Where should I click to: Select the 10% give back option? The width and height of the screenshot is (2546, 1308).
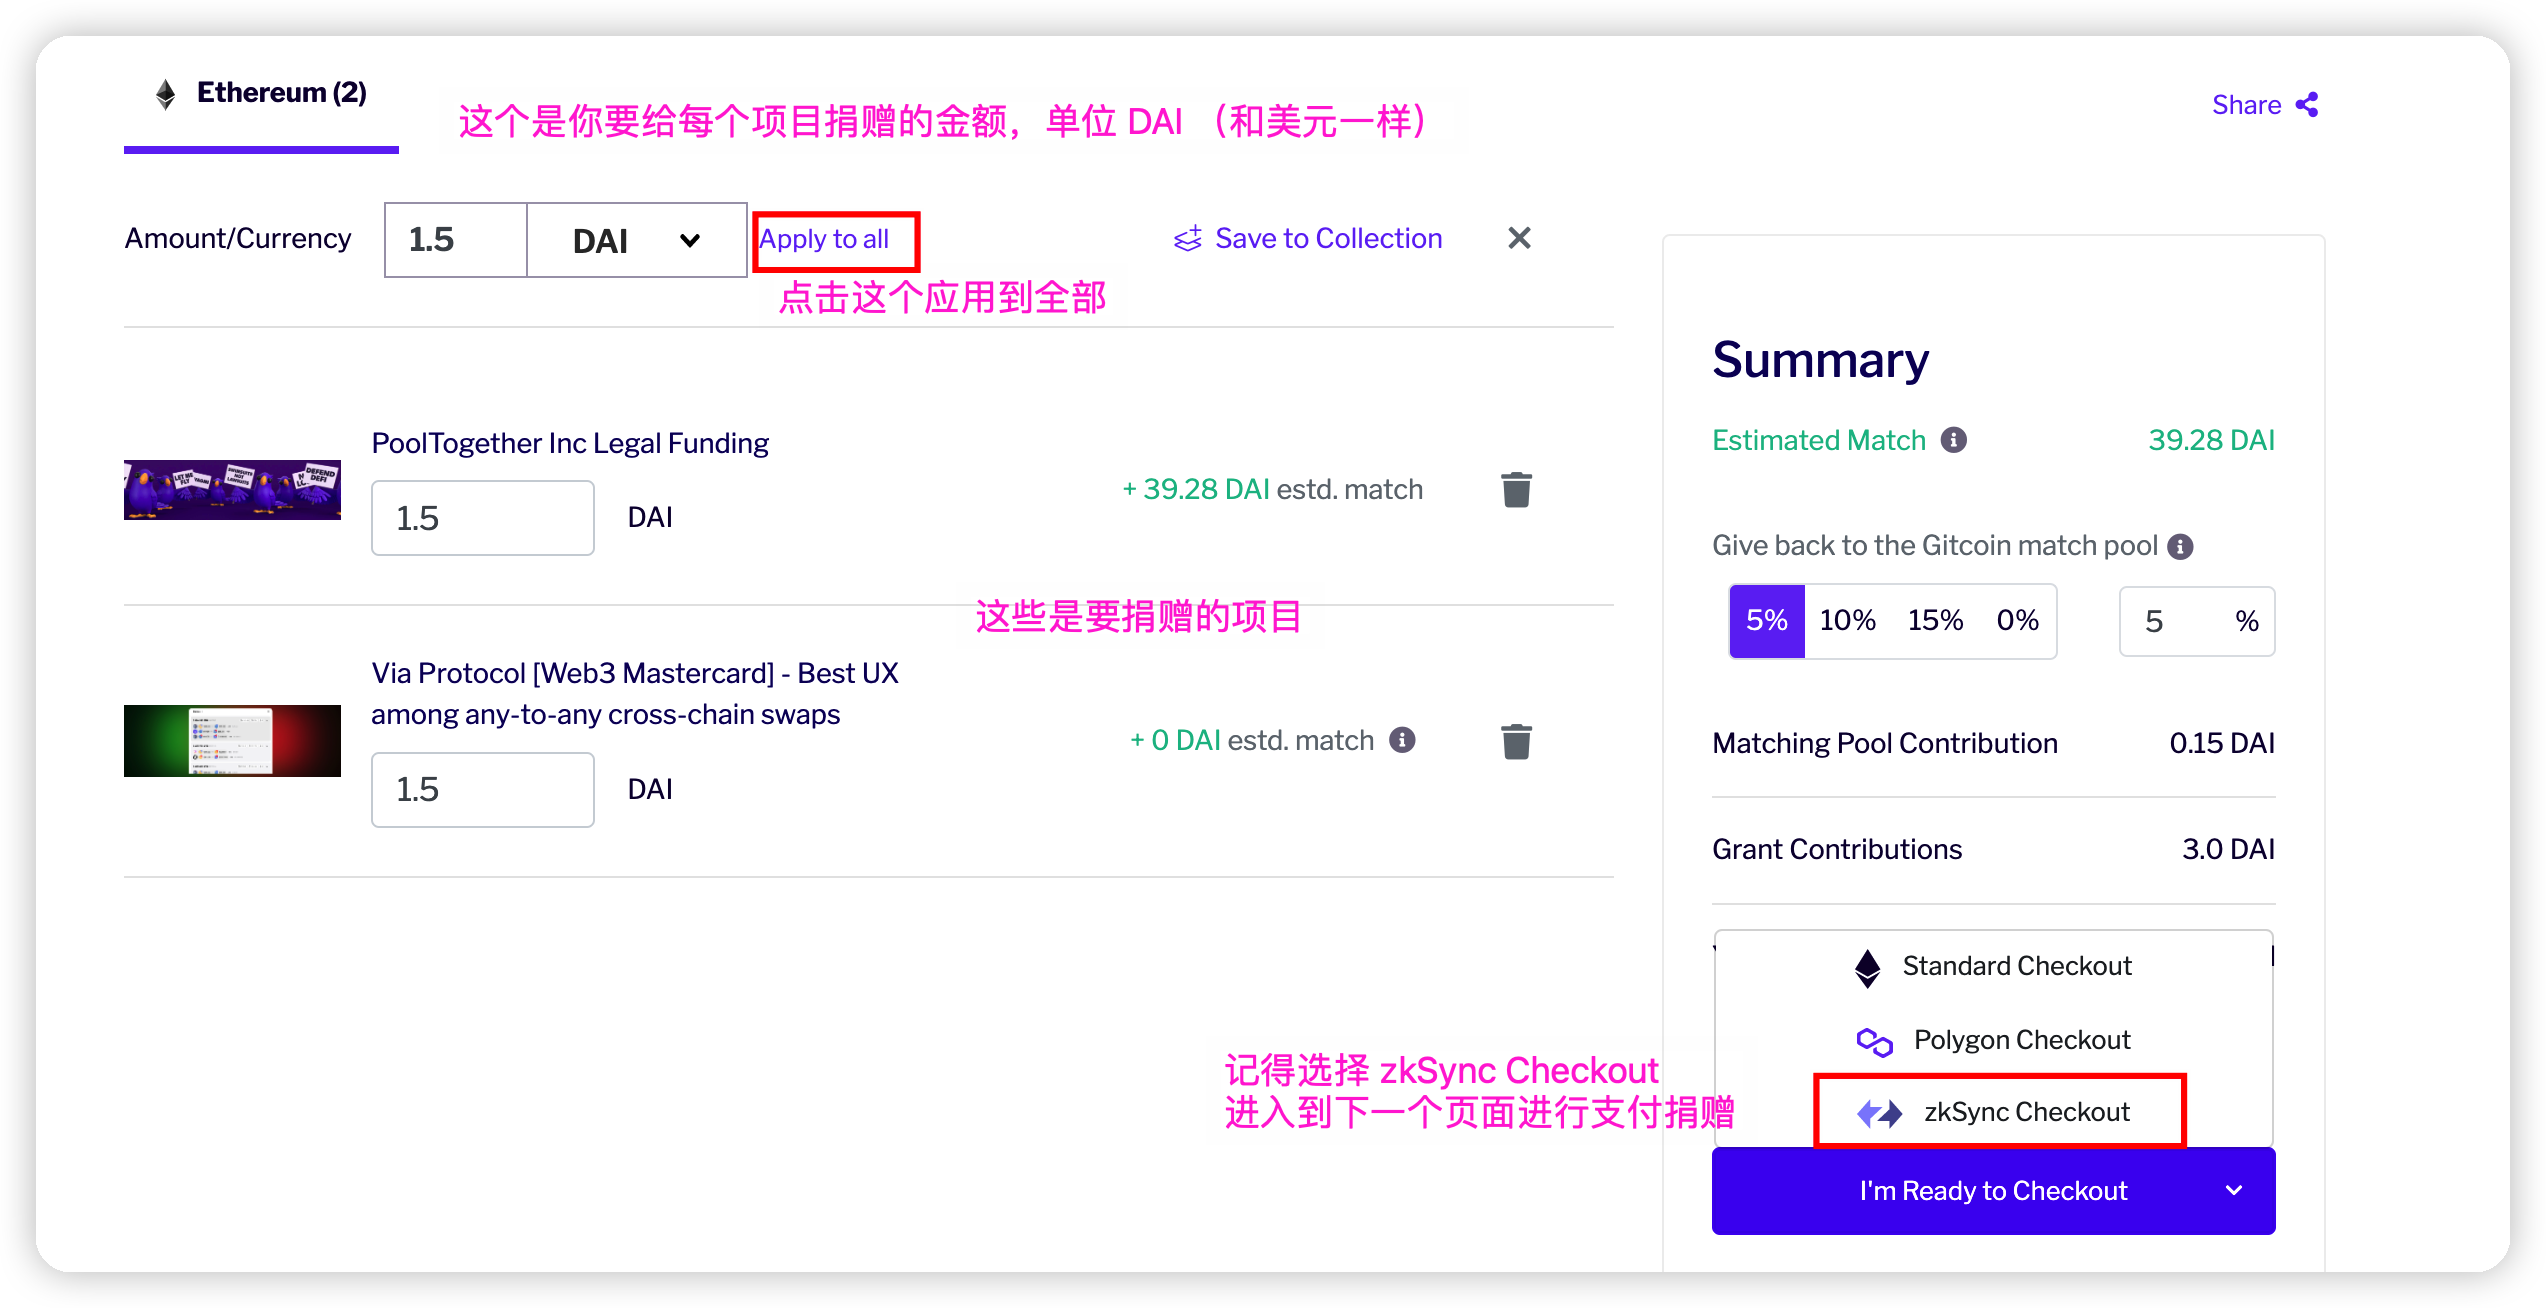click(1847, 621)
